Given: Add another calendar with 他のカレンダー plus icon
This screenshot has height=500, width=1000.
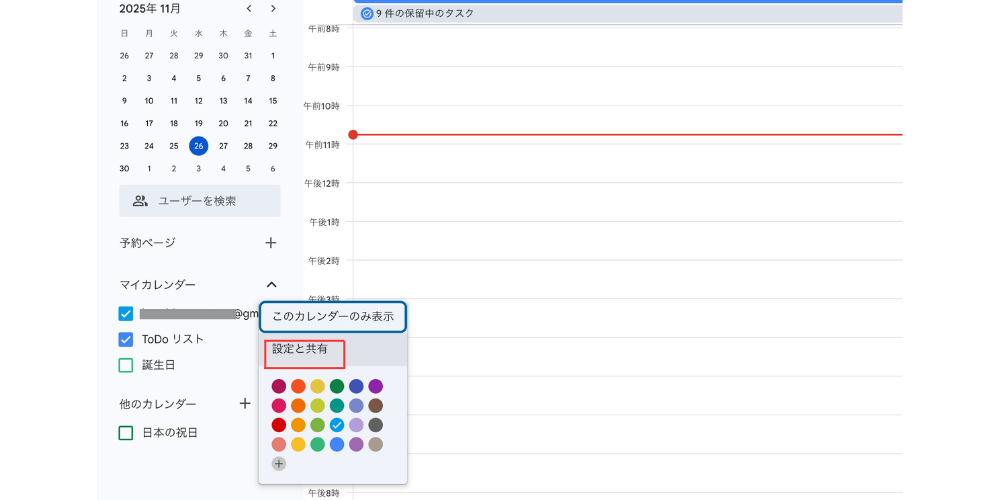Looking at the screenshot, I should coord(245,404).
